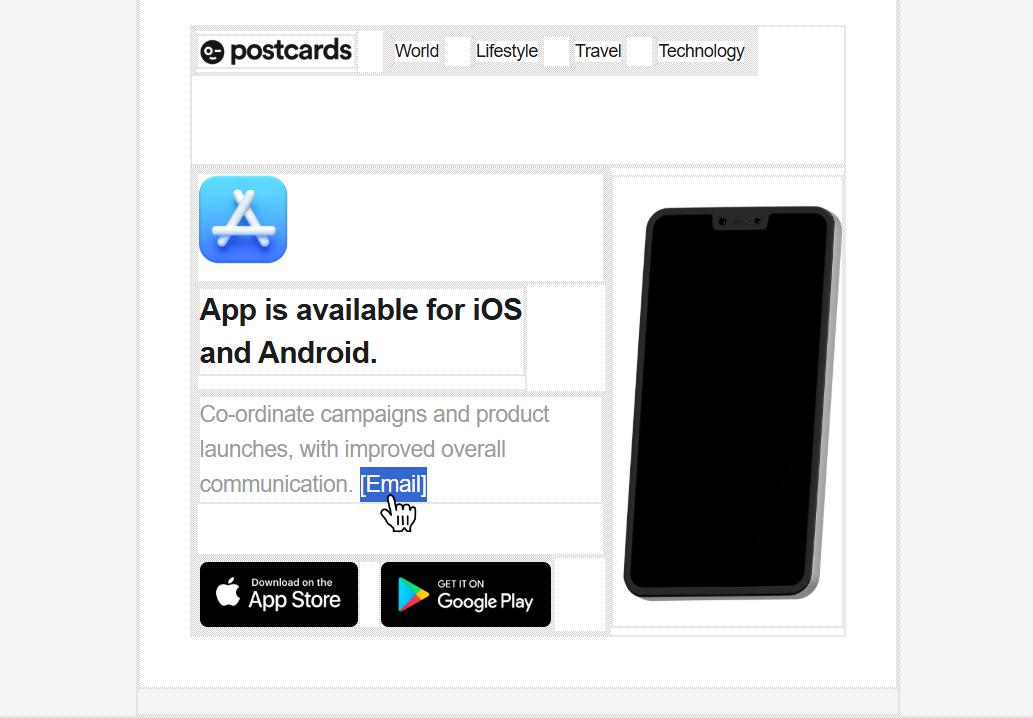This screenshot has width=1033, height=718.
Task: Click the Download on the App Store badge
Action: click(x=279, y=594)
